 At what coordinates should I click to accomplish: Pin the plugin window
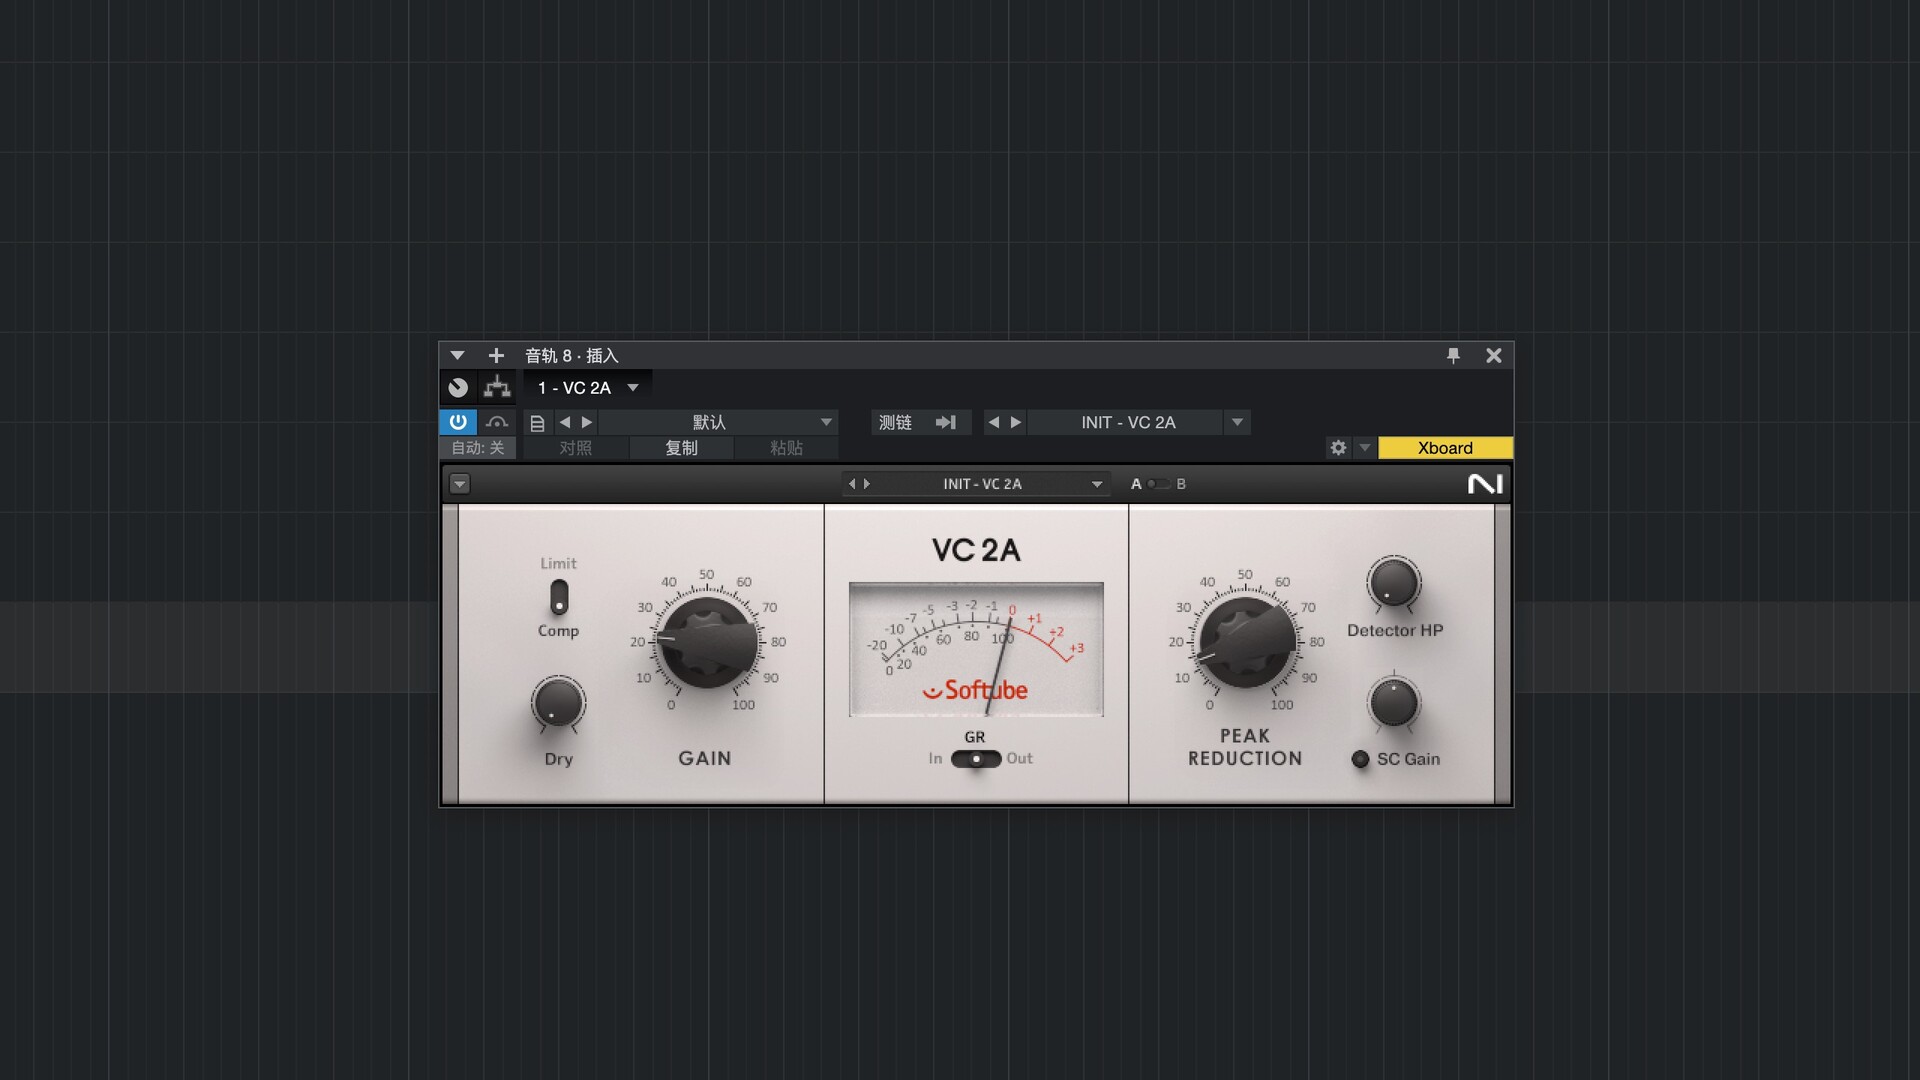click(x=1453, y=355)
